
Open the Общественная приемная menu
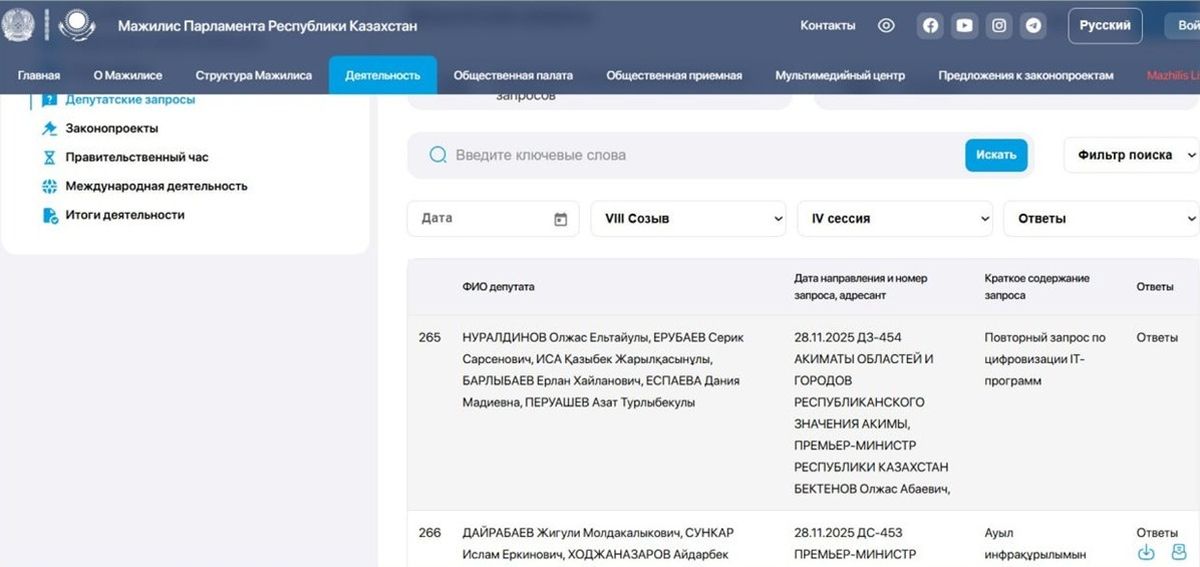pos(674,75)
